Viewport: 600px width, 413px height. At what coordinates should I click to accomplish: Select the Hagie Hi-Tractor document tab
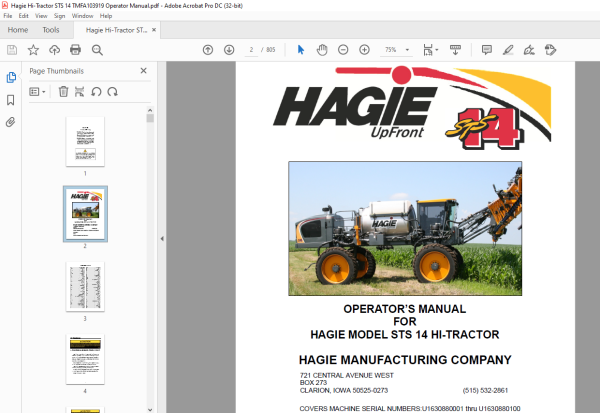coord(116,30)
